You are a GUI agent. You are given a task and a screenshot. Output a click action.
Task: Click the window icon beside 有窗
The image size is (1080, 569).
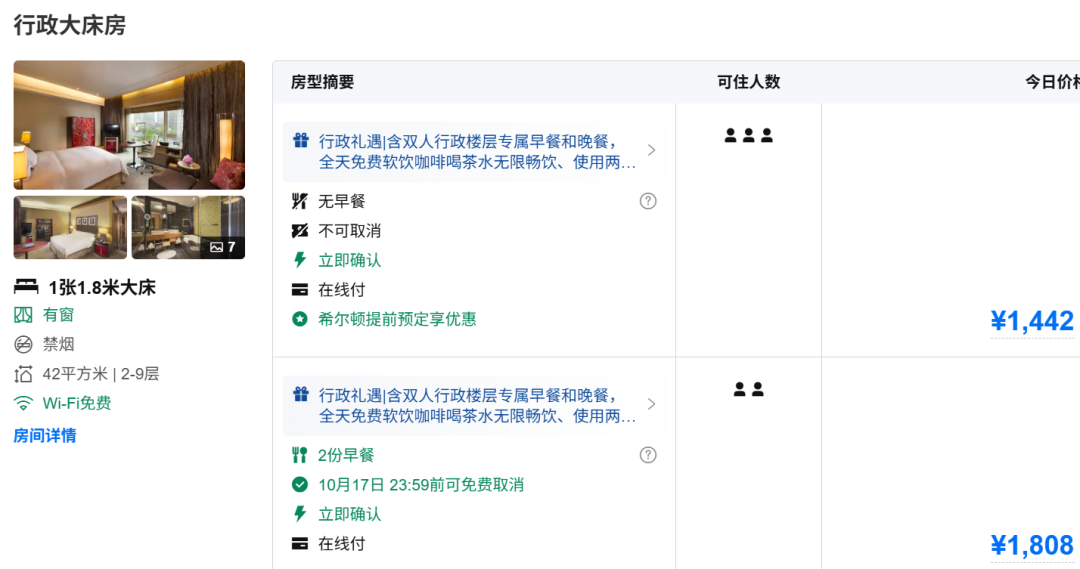point(23,315)
